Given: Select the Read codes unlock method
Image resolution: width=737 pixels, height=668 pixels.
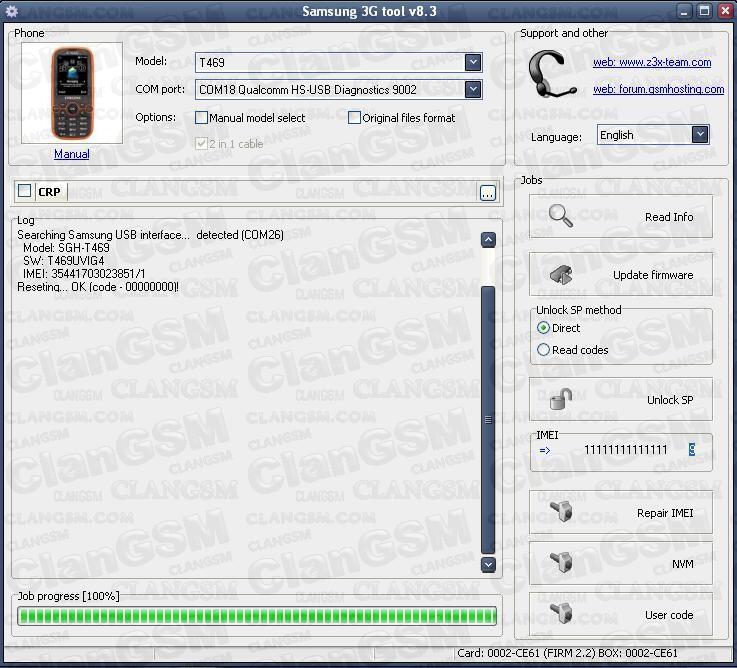Looking at the screenshot, I should [543, 350].
